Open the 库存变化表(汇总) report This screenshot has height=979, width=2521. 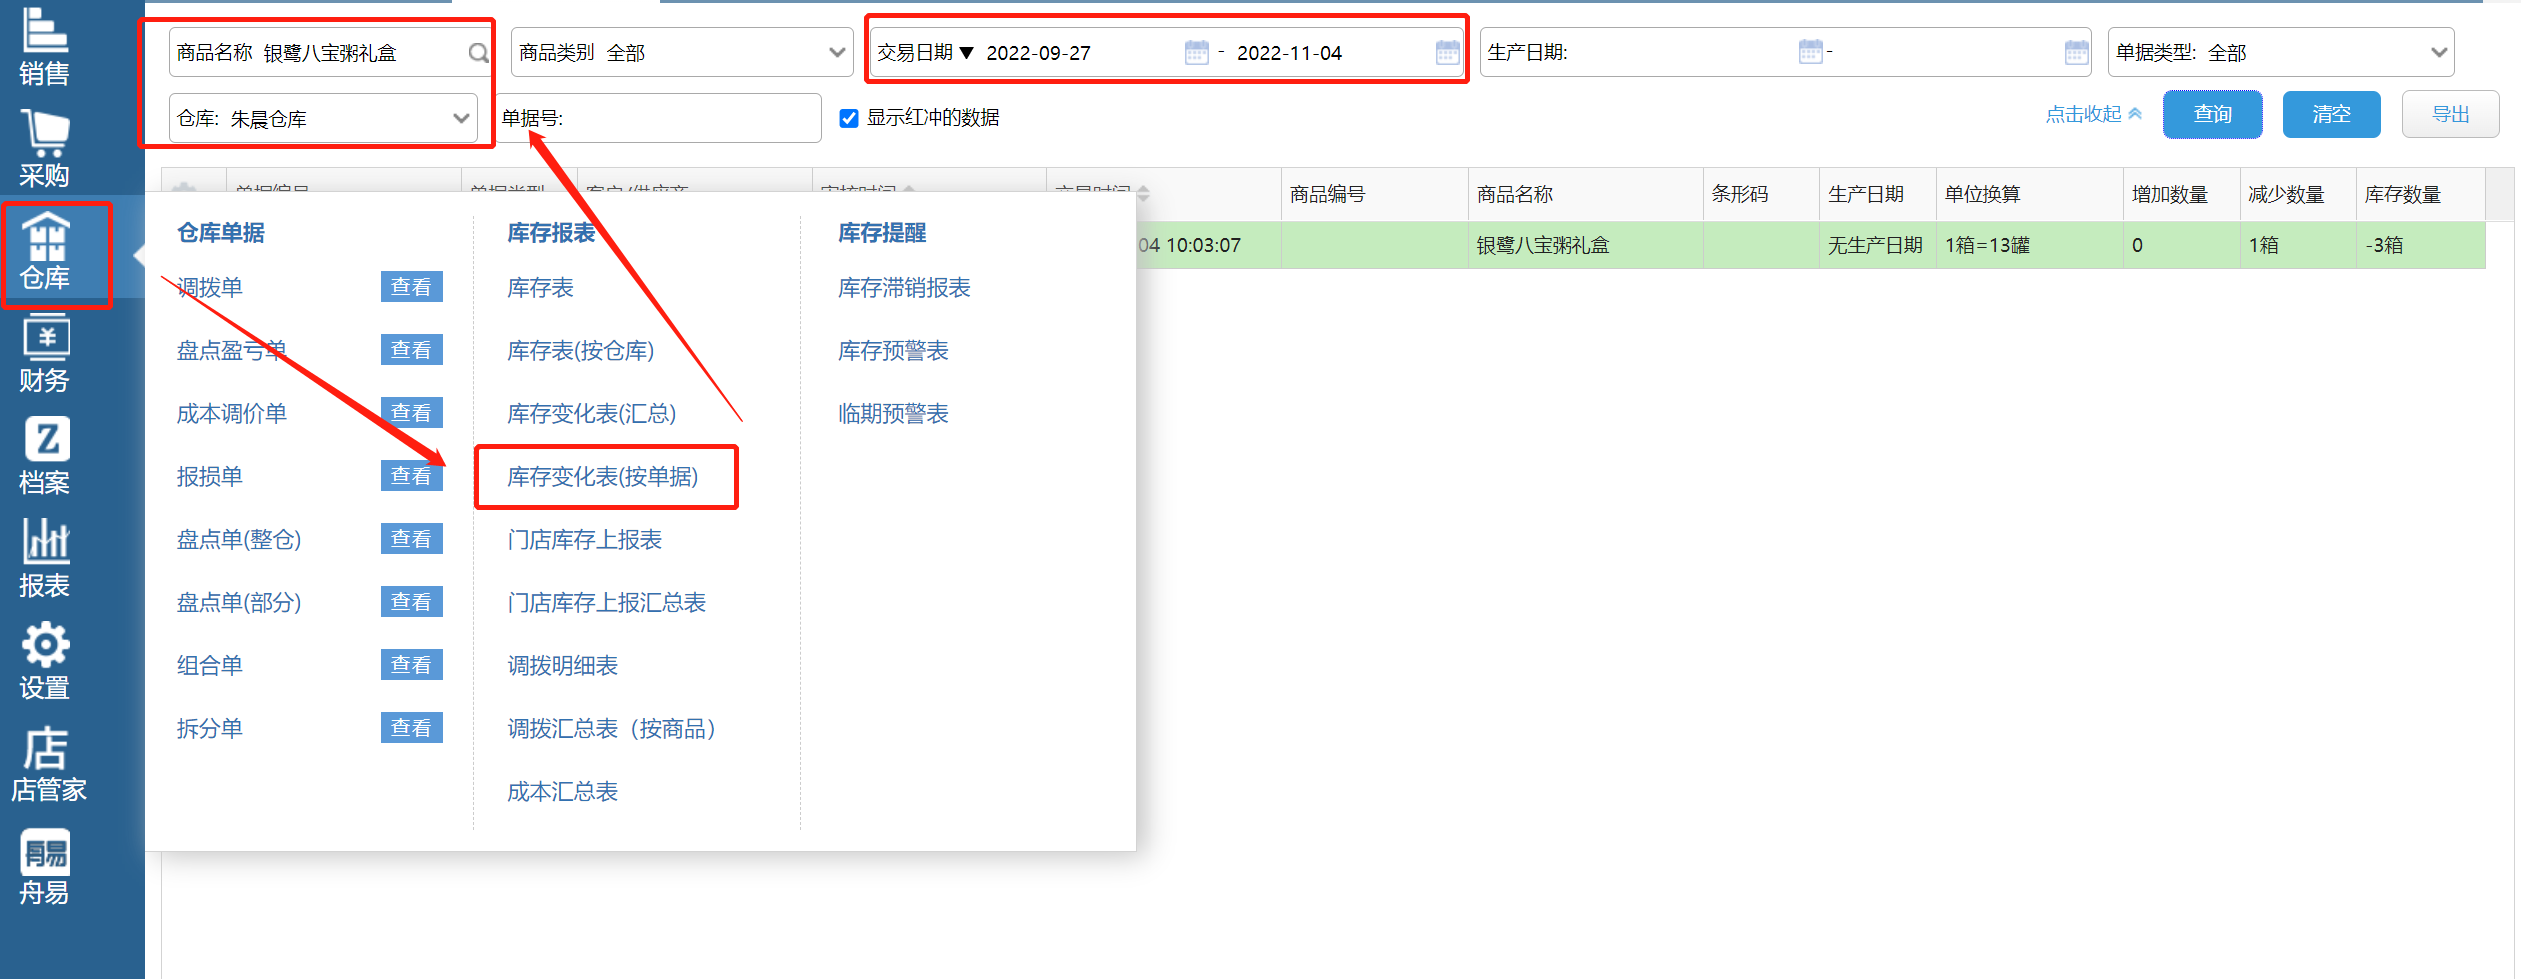pos(591,414)
